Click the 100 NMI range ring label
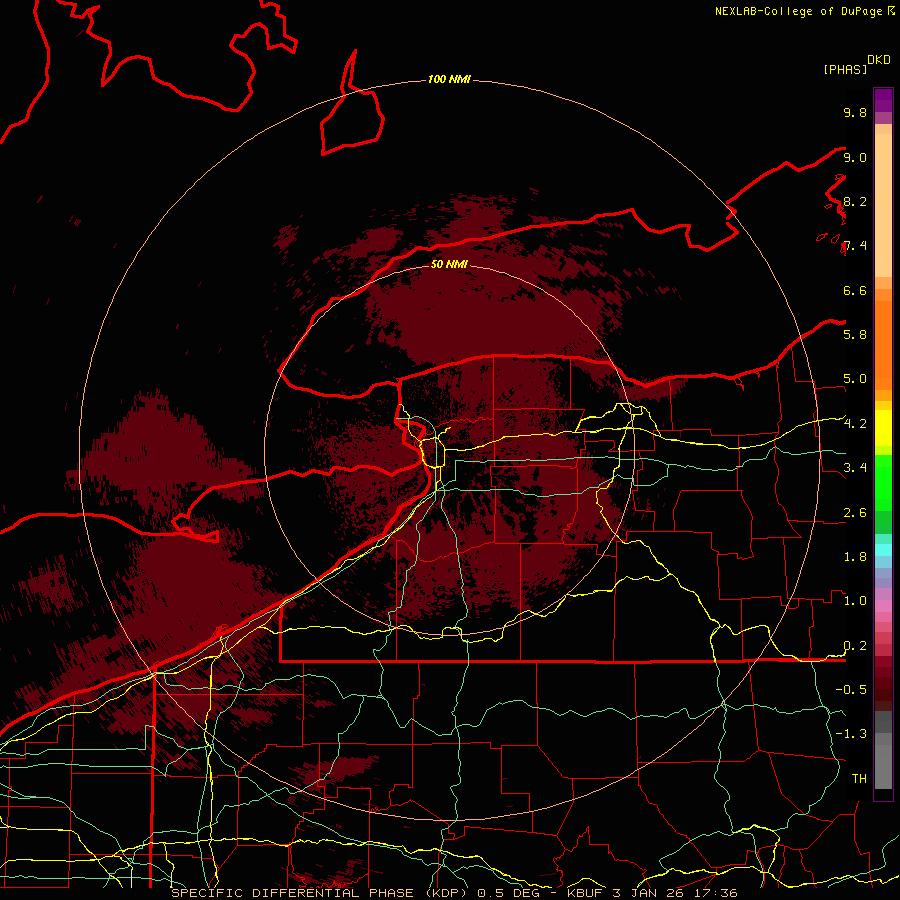 click(449, 79)
